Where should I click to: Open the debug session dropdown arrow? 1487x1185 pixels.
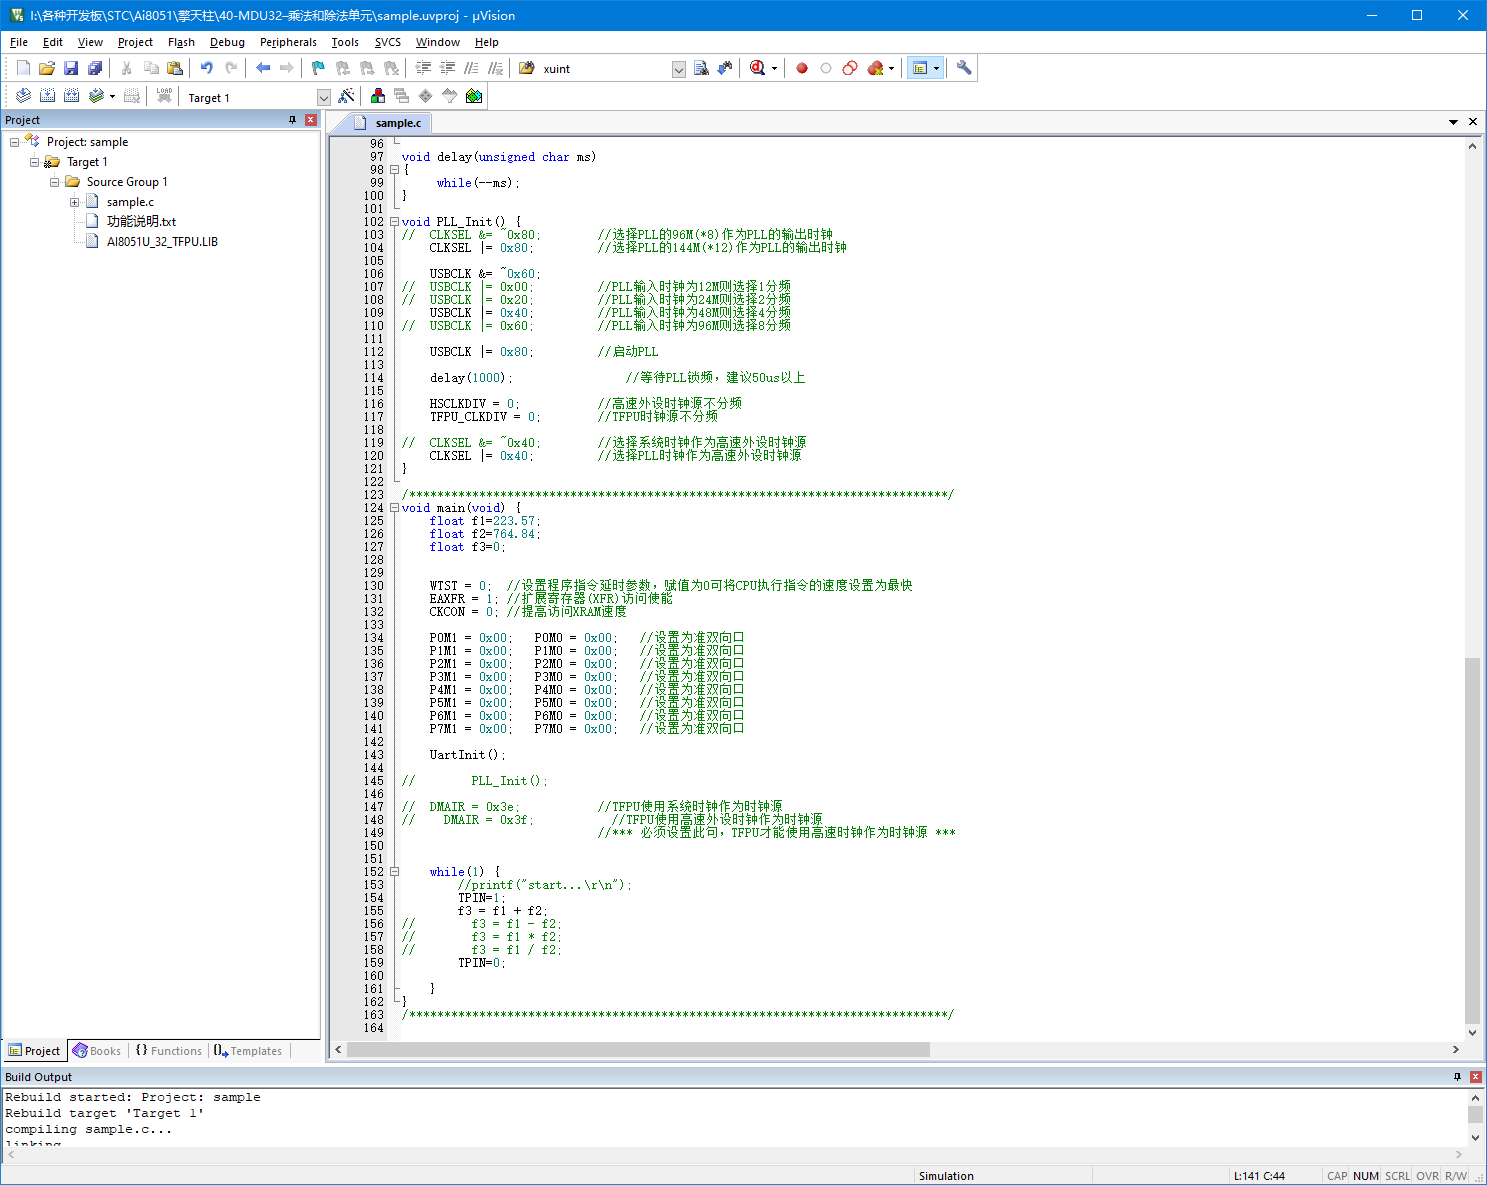pos(774,68)
